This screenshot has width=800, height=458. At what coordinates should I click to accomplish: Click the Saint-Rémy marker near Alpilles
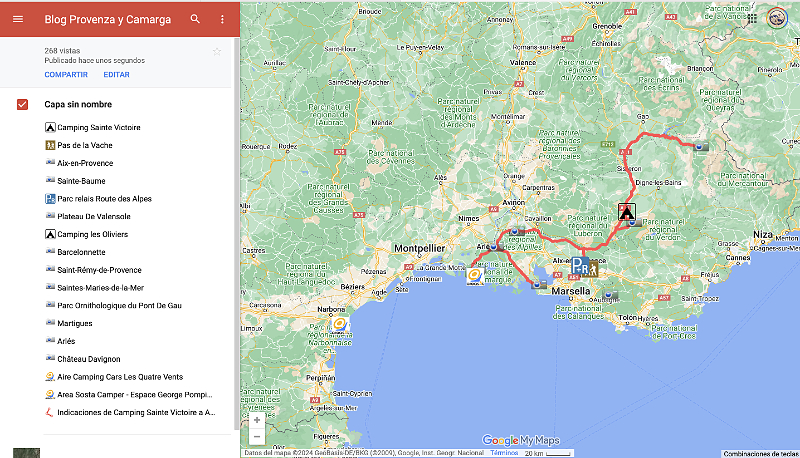point(516,232)
